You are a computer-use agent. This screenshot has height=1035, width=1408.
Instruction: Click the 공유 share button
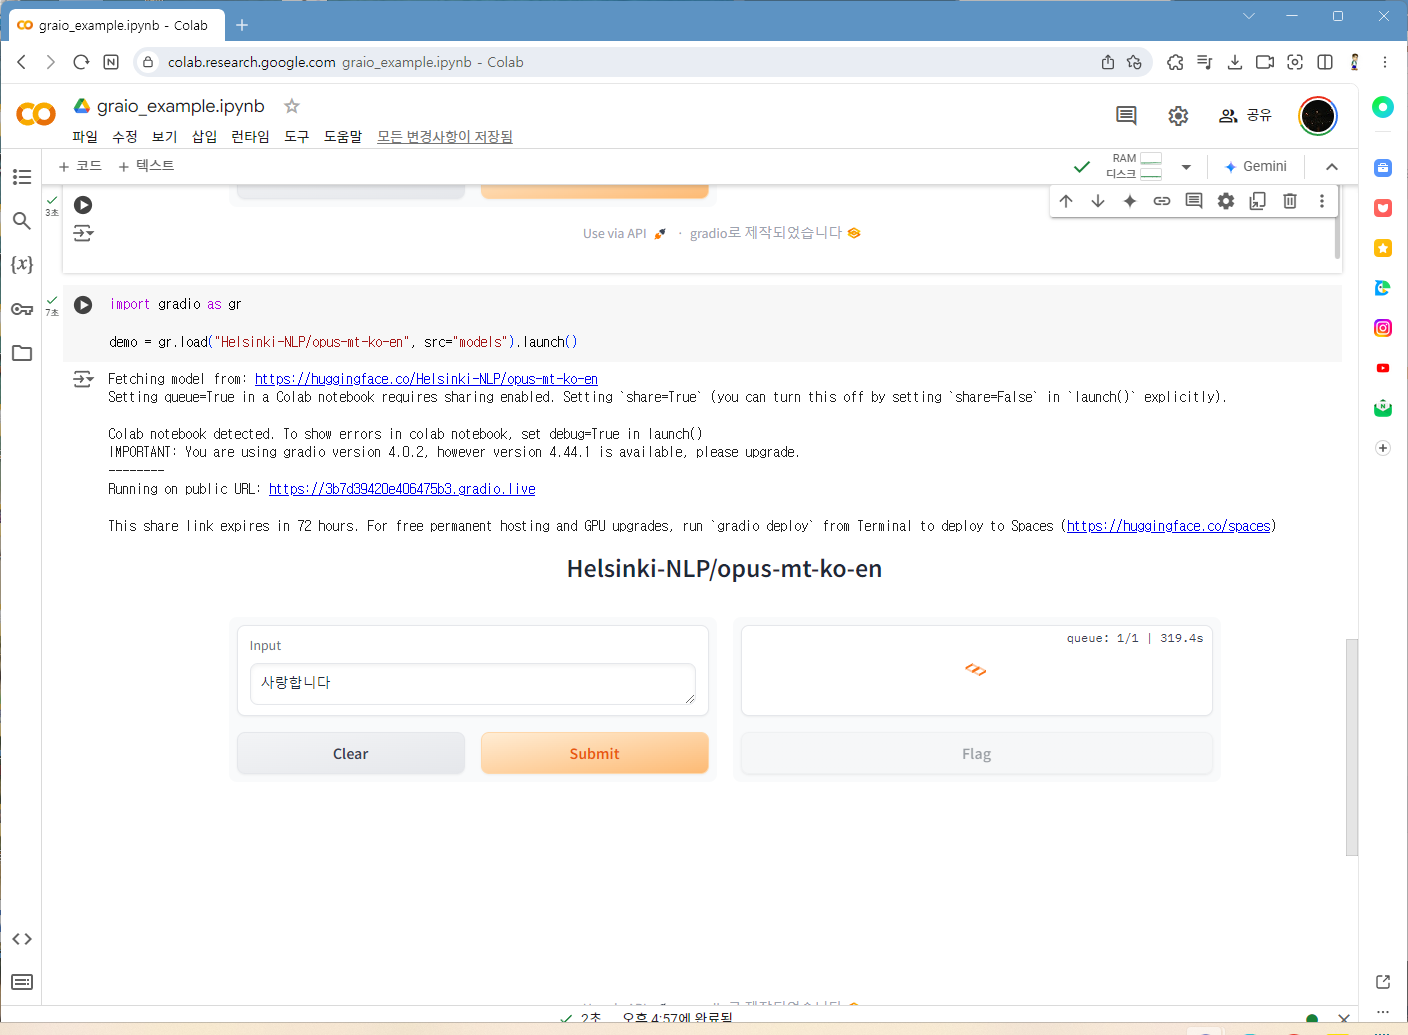[1245, 116]
